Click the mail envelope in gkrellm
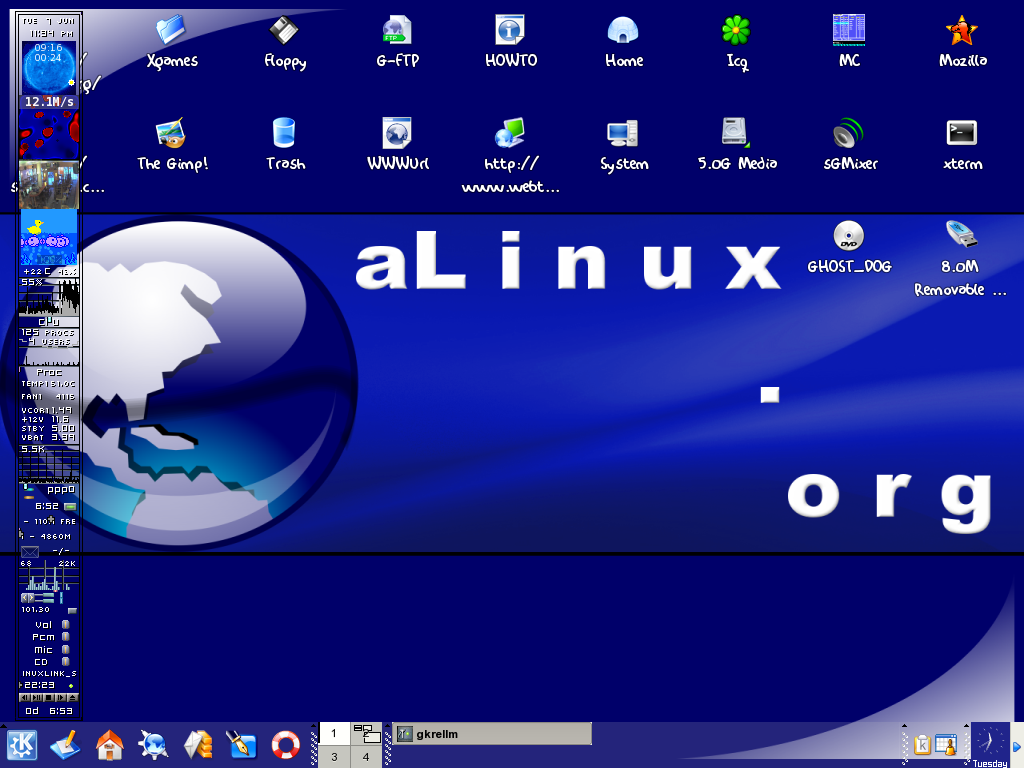 (29, 552)
